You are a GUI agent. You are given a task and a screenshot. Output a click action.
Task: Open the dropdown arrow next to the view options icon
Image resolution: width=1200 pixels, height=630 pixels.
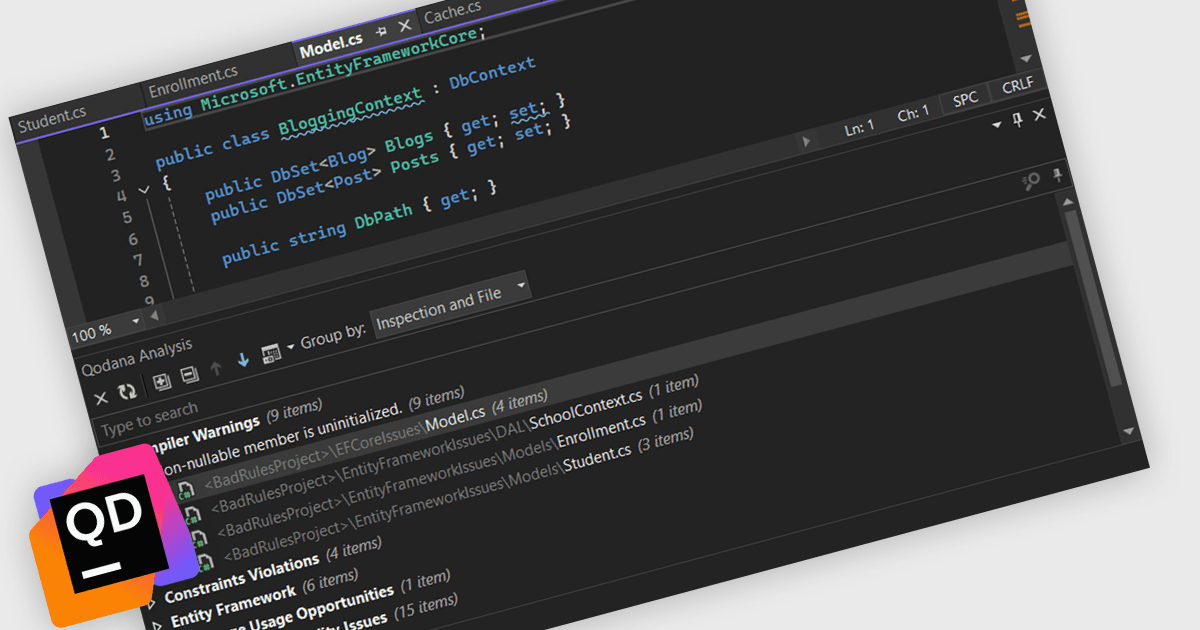[291, 347]
